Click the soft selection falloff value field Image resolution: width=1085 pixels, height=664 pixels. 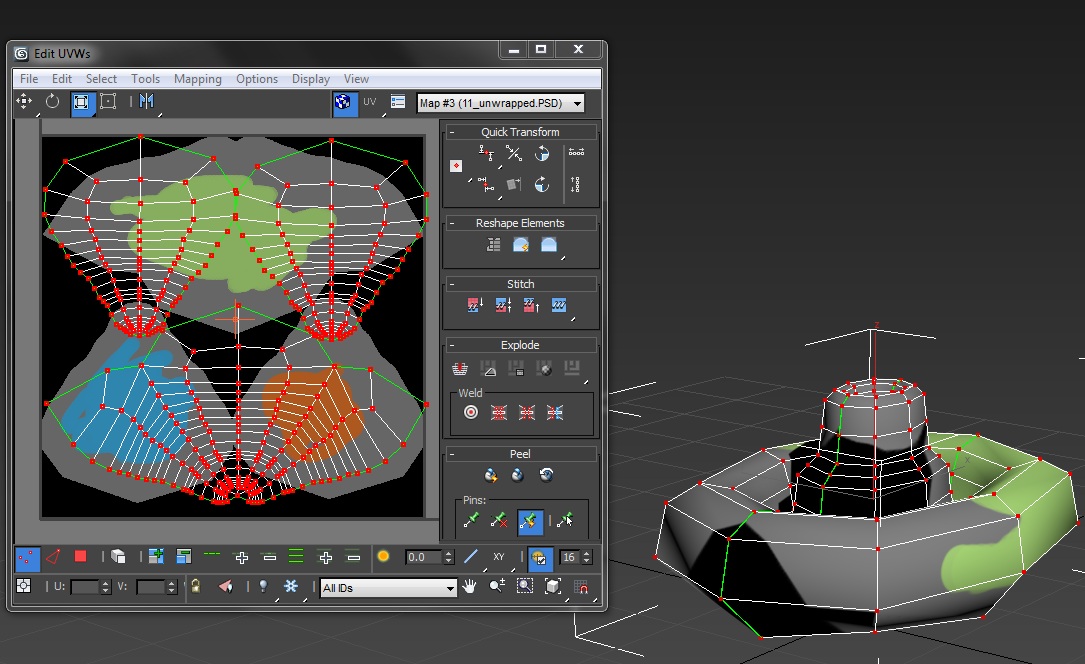[424, 557]
